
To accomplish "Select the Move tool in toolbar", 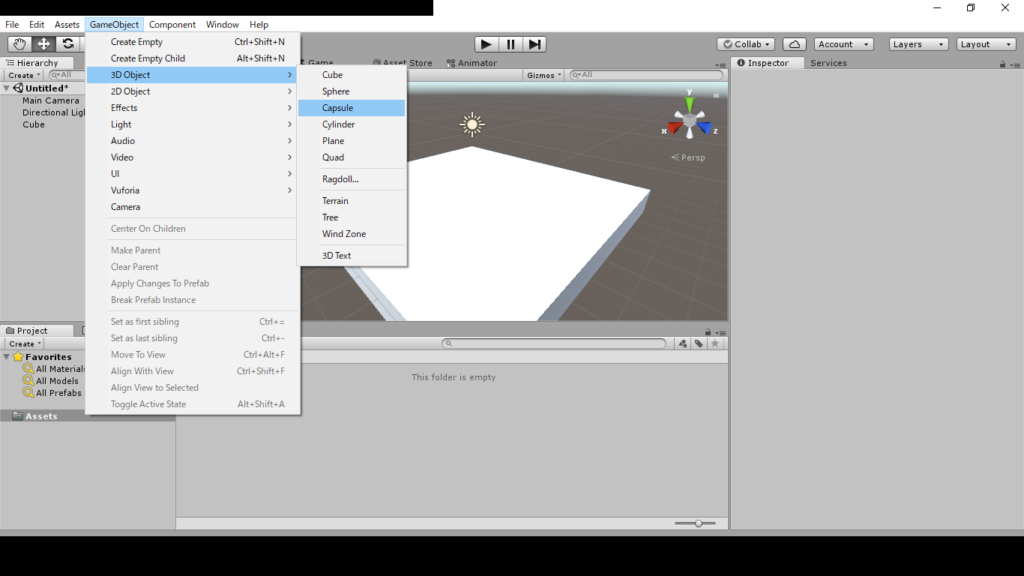I will (x=44, y=44).
